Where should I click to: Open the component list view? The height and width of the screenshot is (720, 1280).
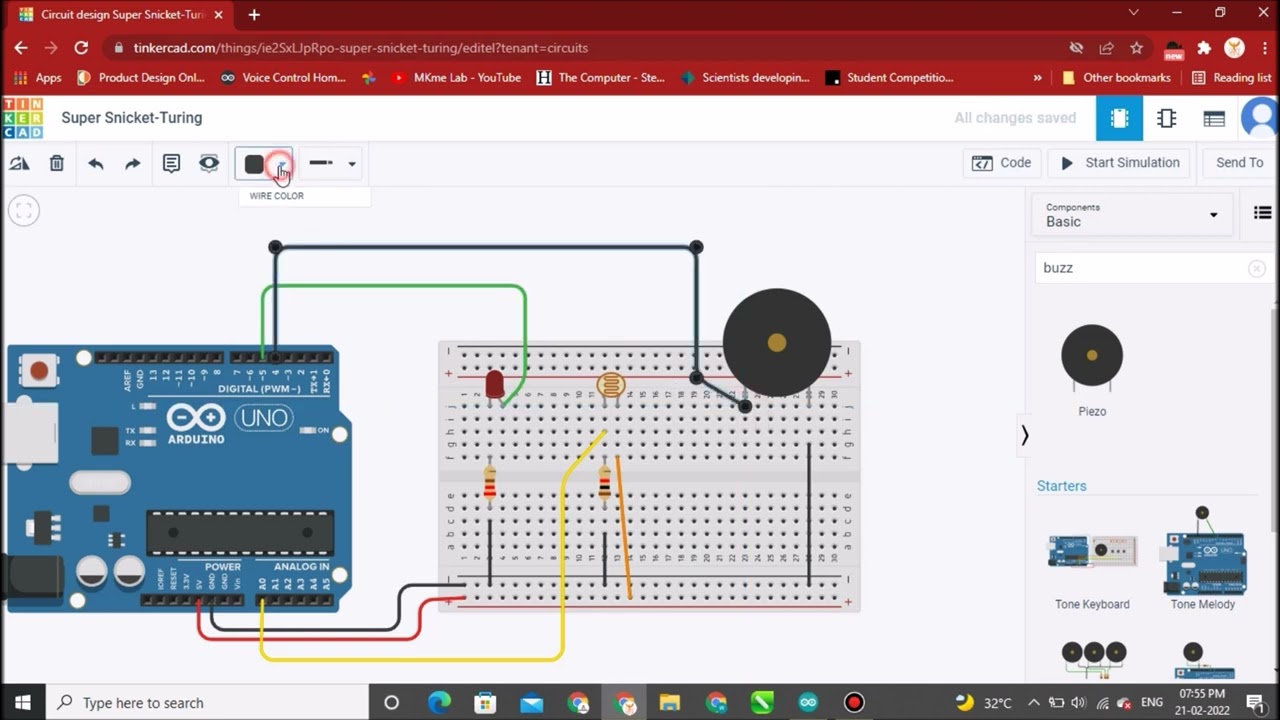[1214, 118]
